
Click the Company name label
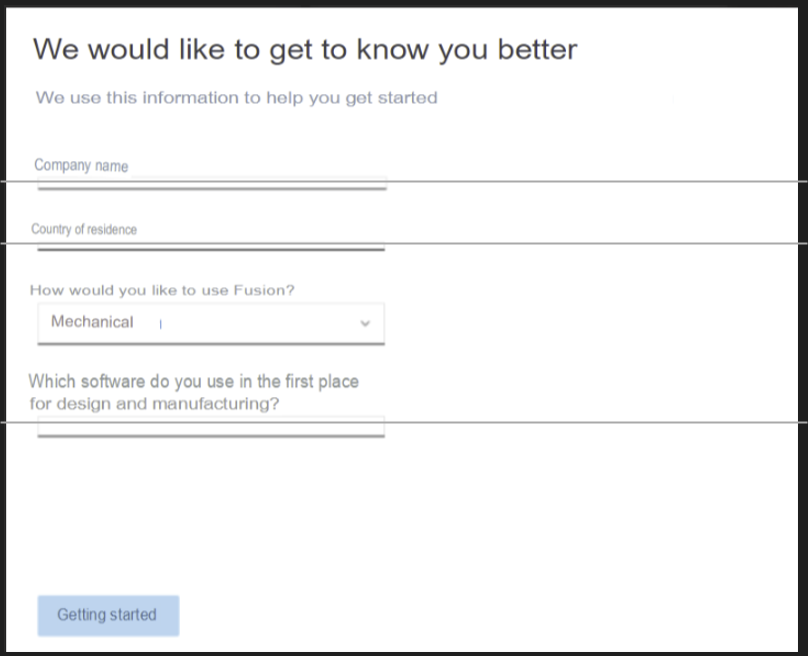coord(80,165)
